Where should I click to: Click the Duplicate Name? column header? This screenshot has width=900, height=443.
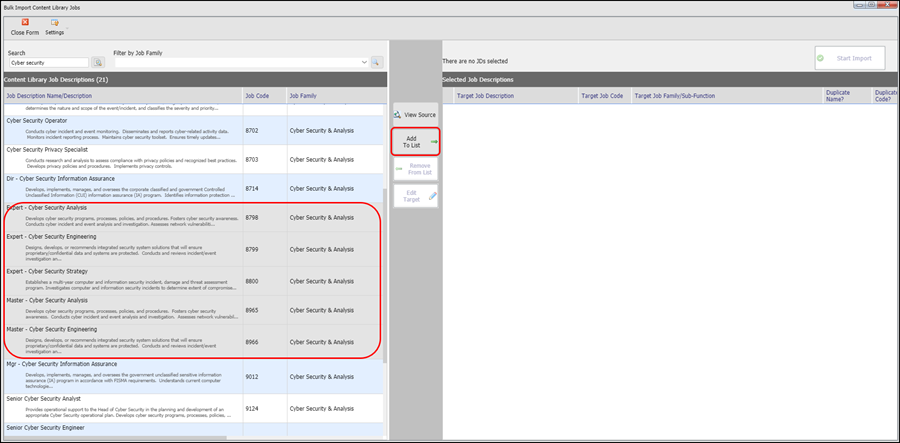pos(847,96)
